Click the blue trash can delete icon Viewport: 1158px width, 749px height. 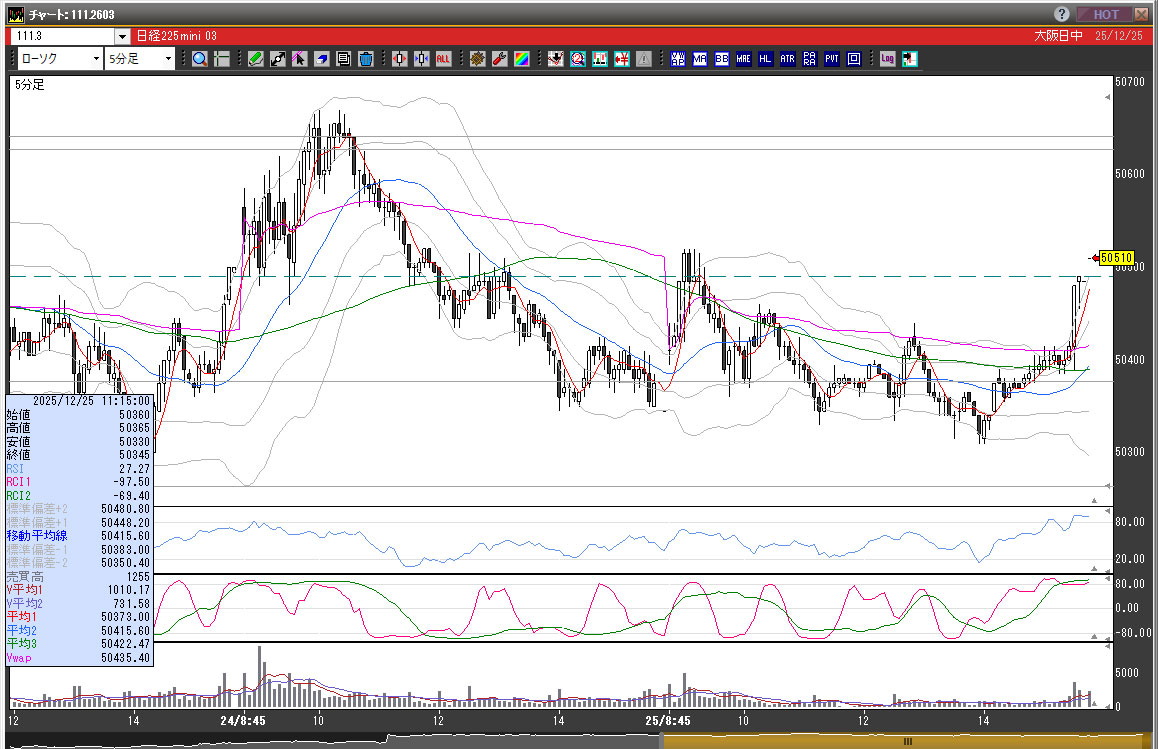(365, 59)
